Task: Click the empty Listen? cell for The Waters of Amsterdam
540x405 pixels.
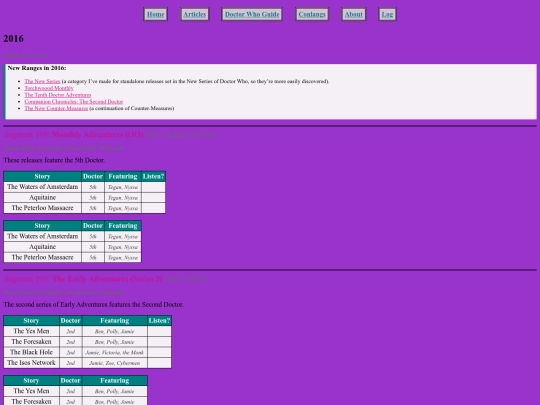Action: pos(154,187)
